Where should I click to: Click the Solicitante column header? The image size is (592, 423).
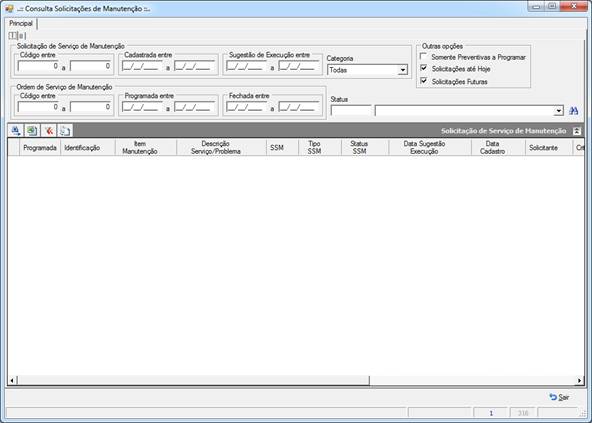pos(549,147)
